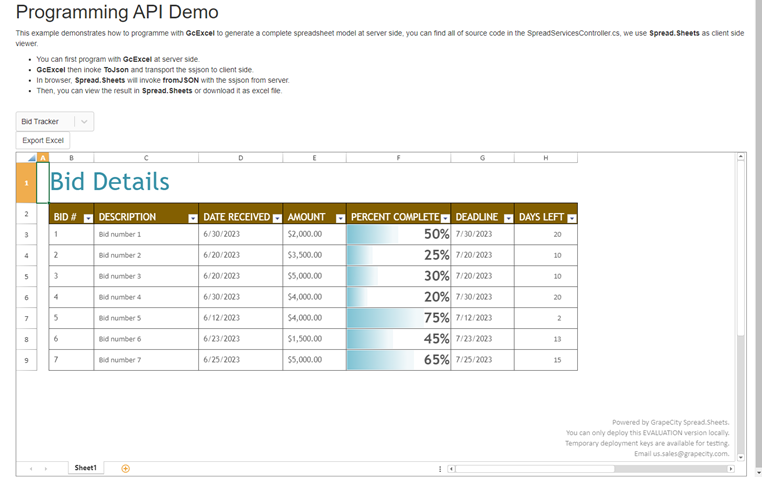Screen dimensions: 762x477
Task: Select column F header
Action: click(398, 158)
